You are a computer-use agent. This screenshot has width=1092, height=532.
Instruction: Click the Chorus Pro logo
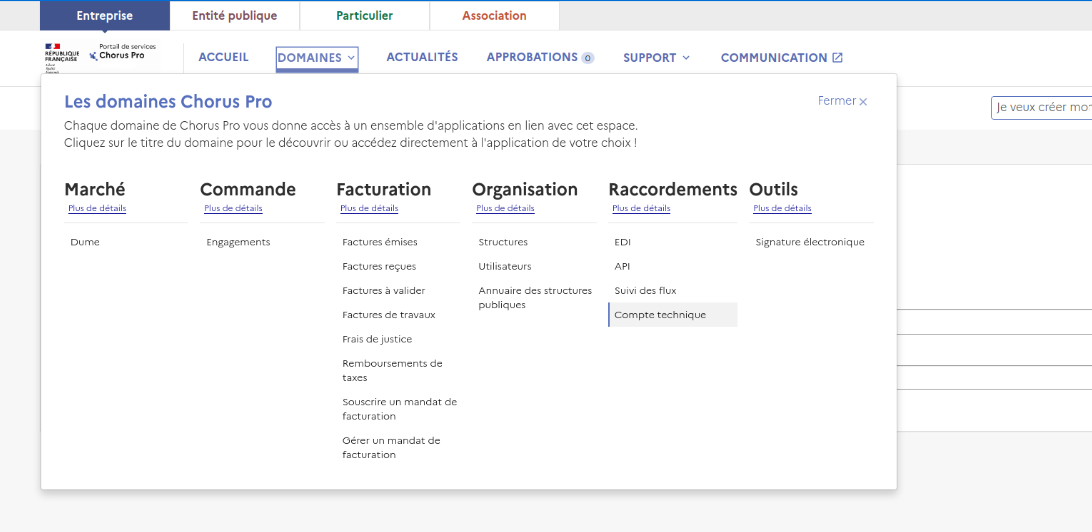point(122,52)
